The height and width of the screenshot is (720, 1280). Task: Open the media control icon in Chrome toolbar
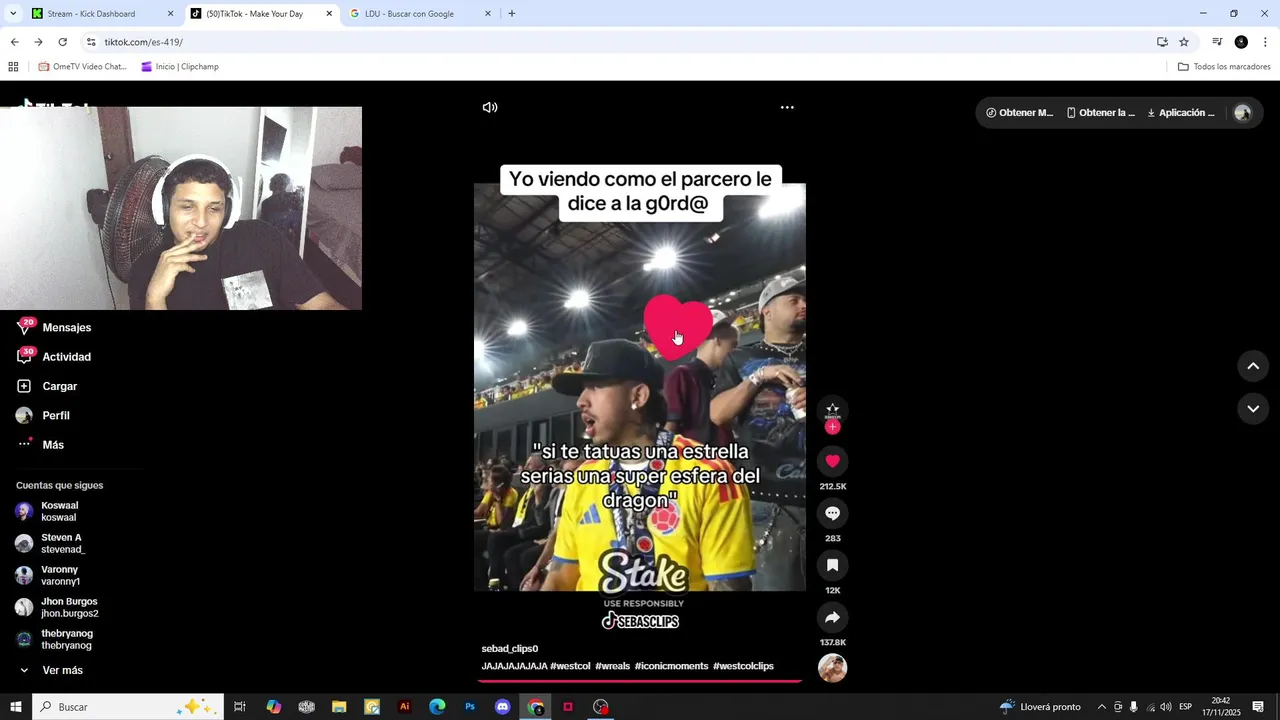pyautogui.click(x=1217, y=42)
